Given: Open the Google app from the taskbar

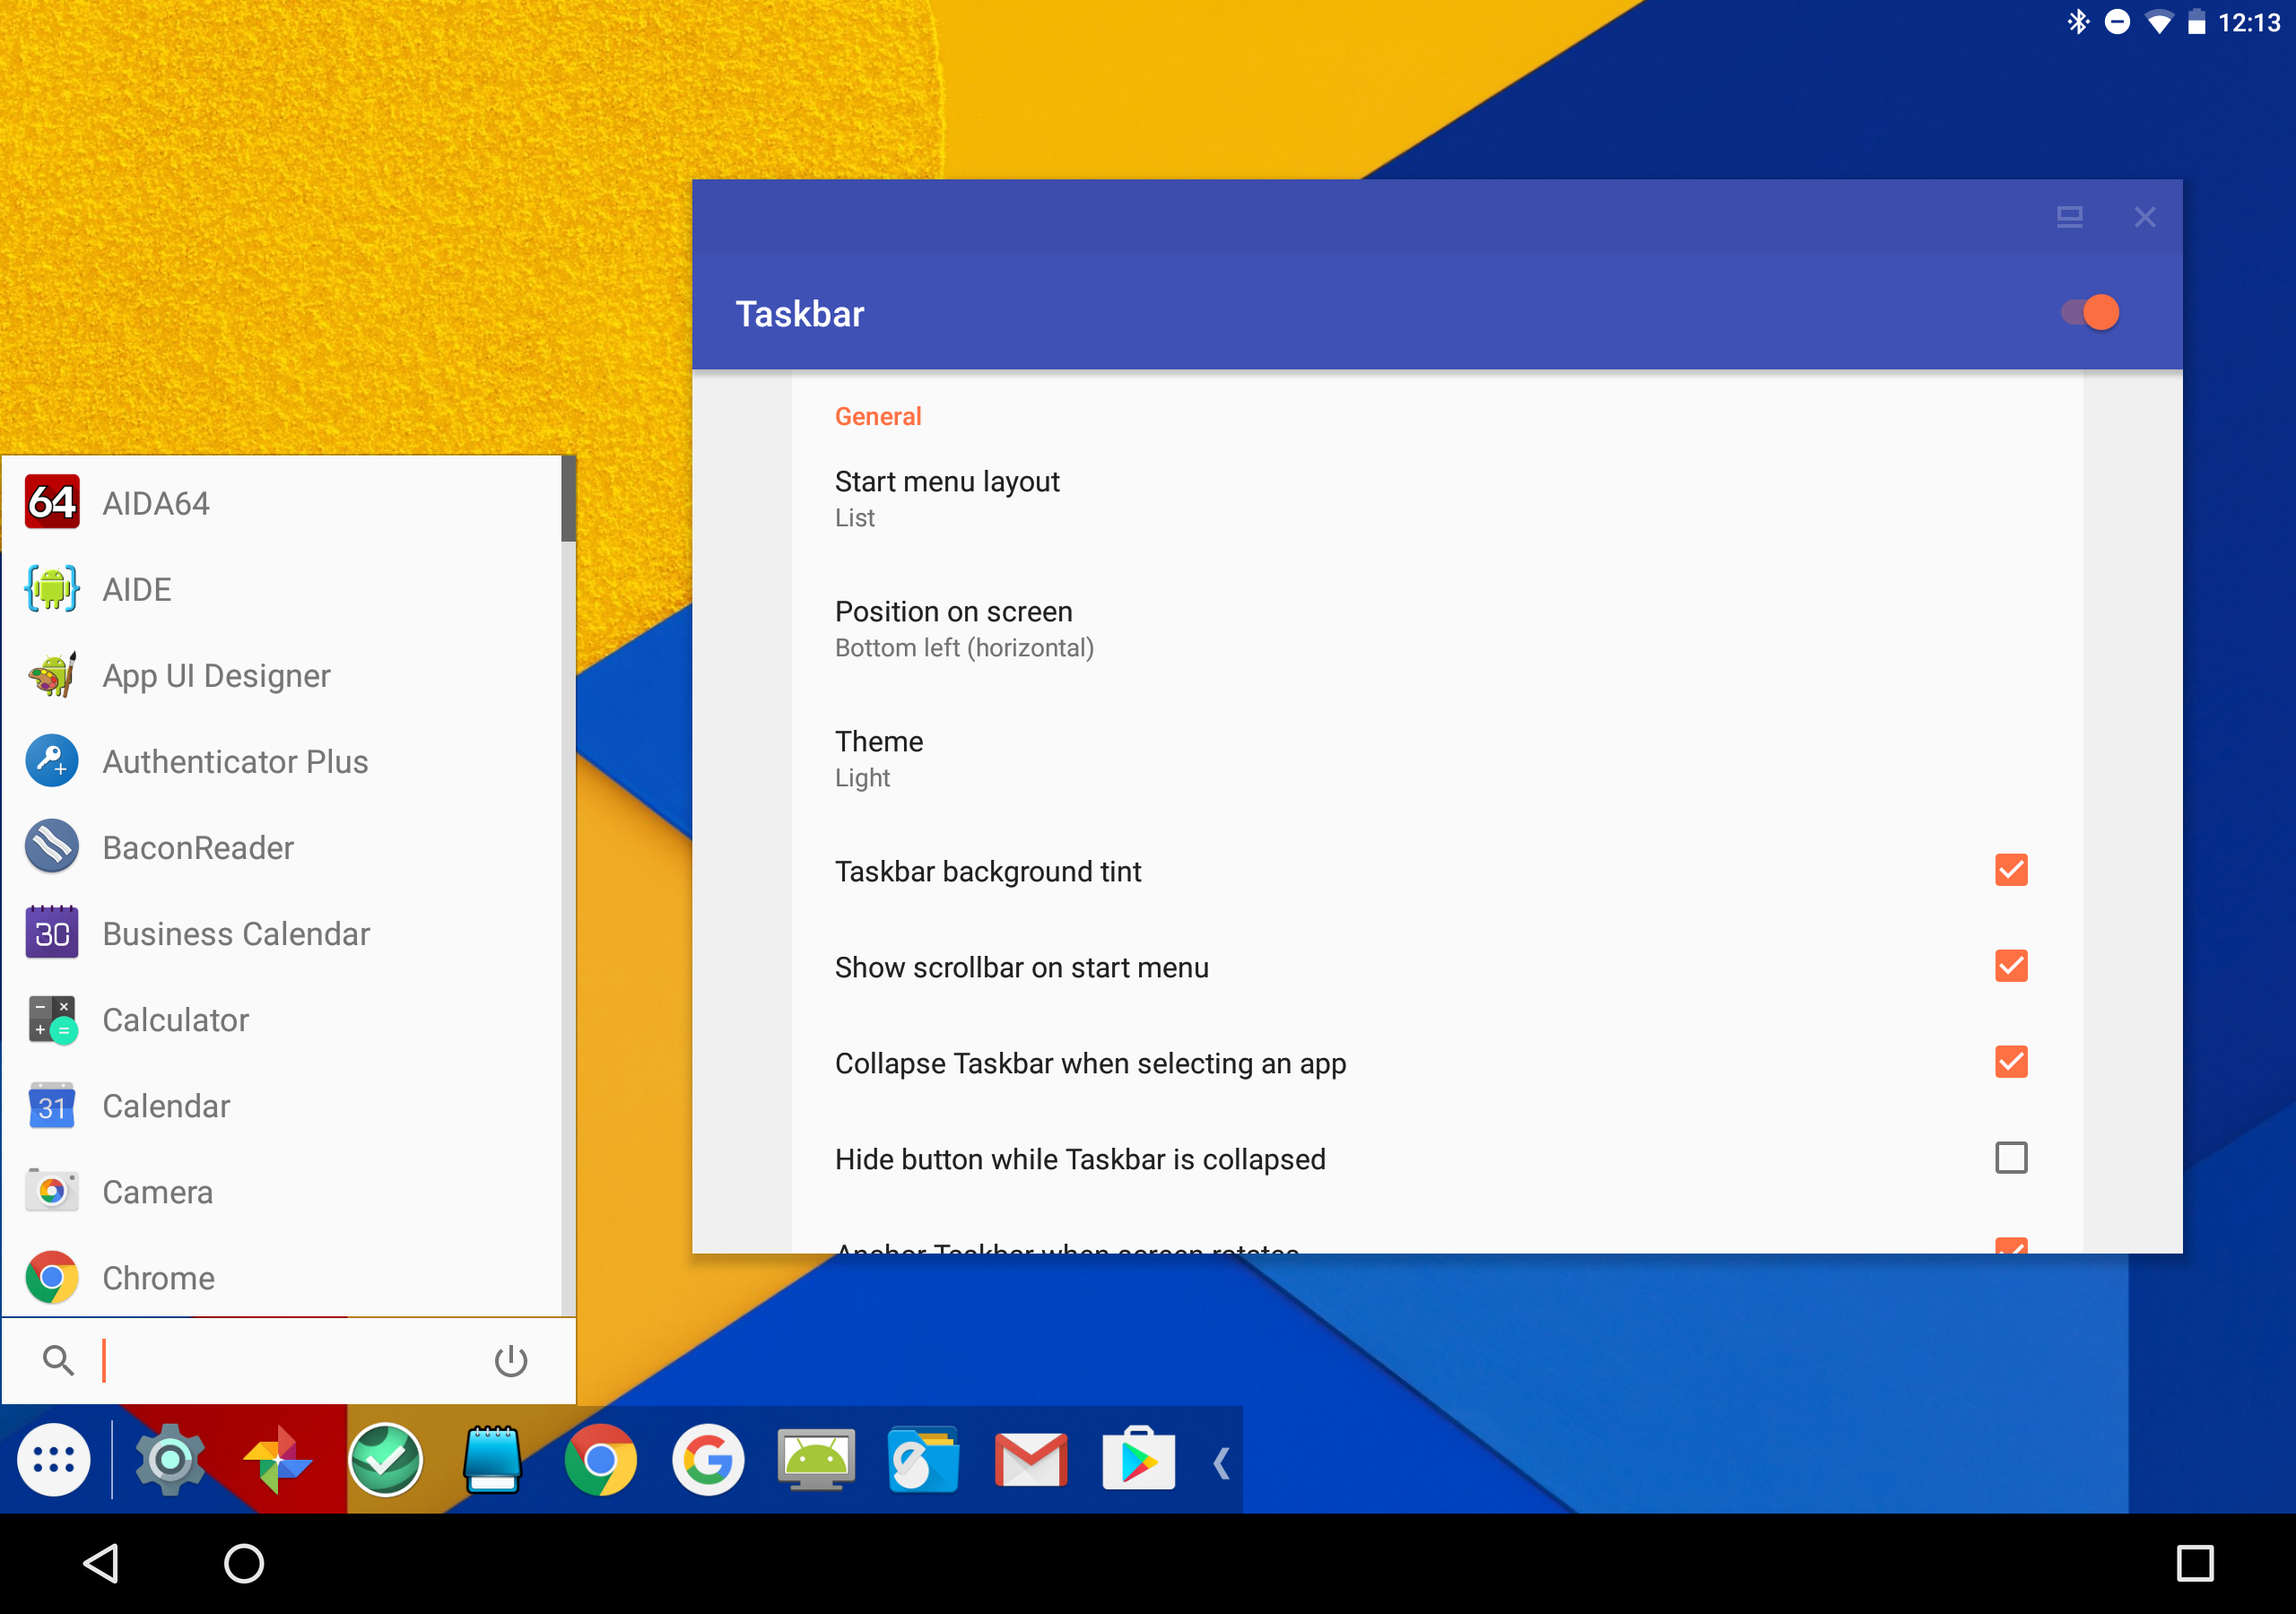Looking at the screenshot, I should coord(708,1461).
